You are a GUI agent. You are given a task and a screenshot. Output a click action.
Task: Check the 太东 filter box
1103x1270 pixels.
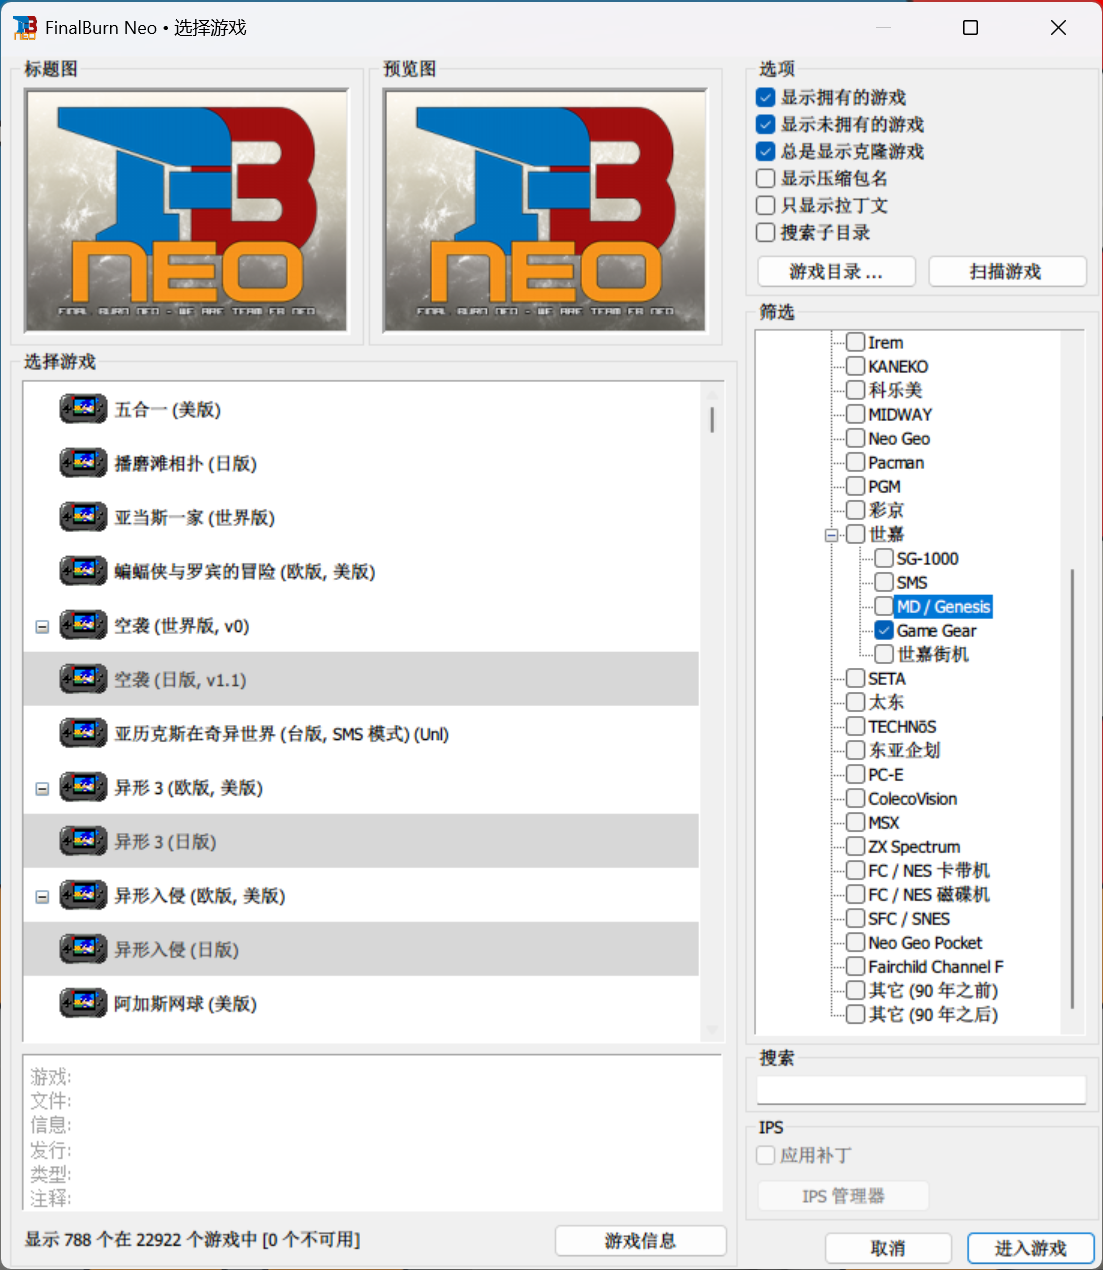(x=856, y=702)
